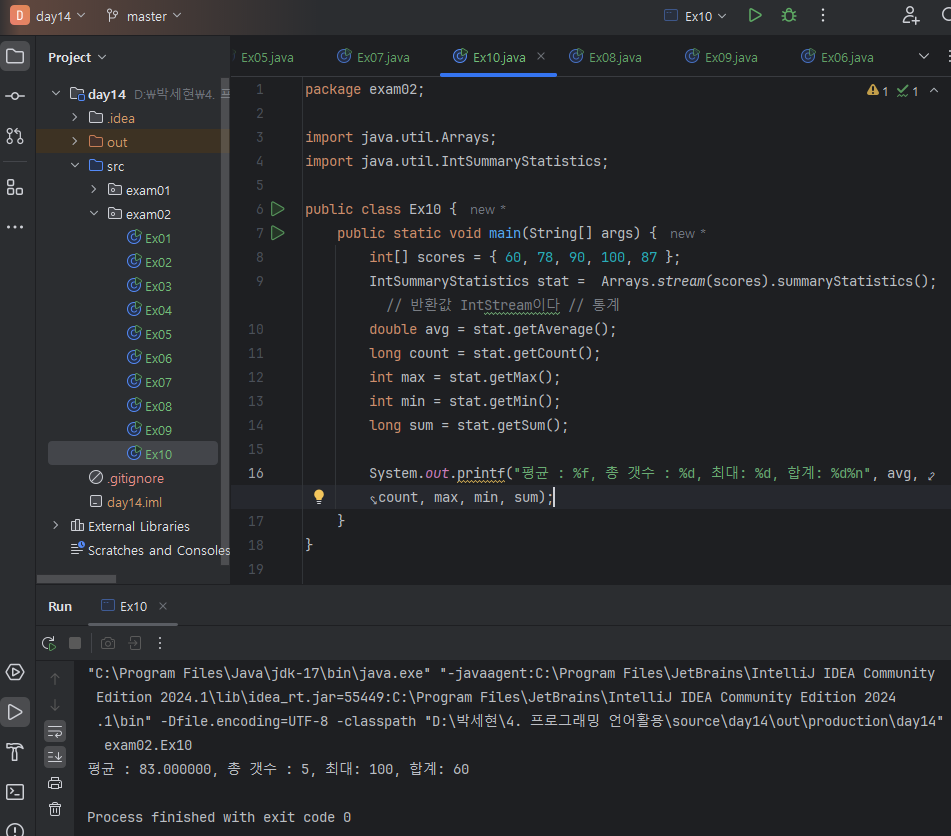Screen dimensions: 951x836
Task: Clear console output with trash icon
Action: pos(55,809)
